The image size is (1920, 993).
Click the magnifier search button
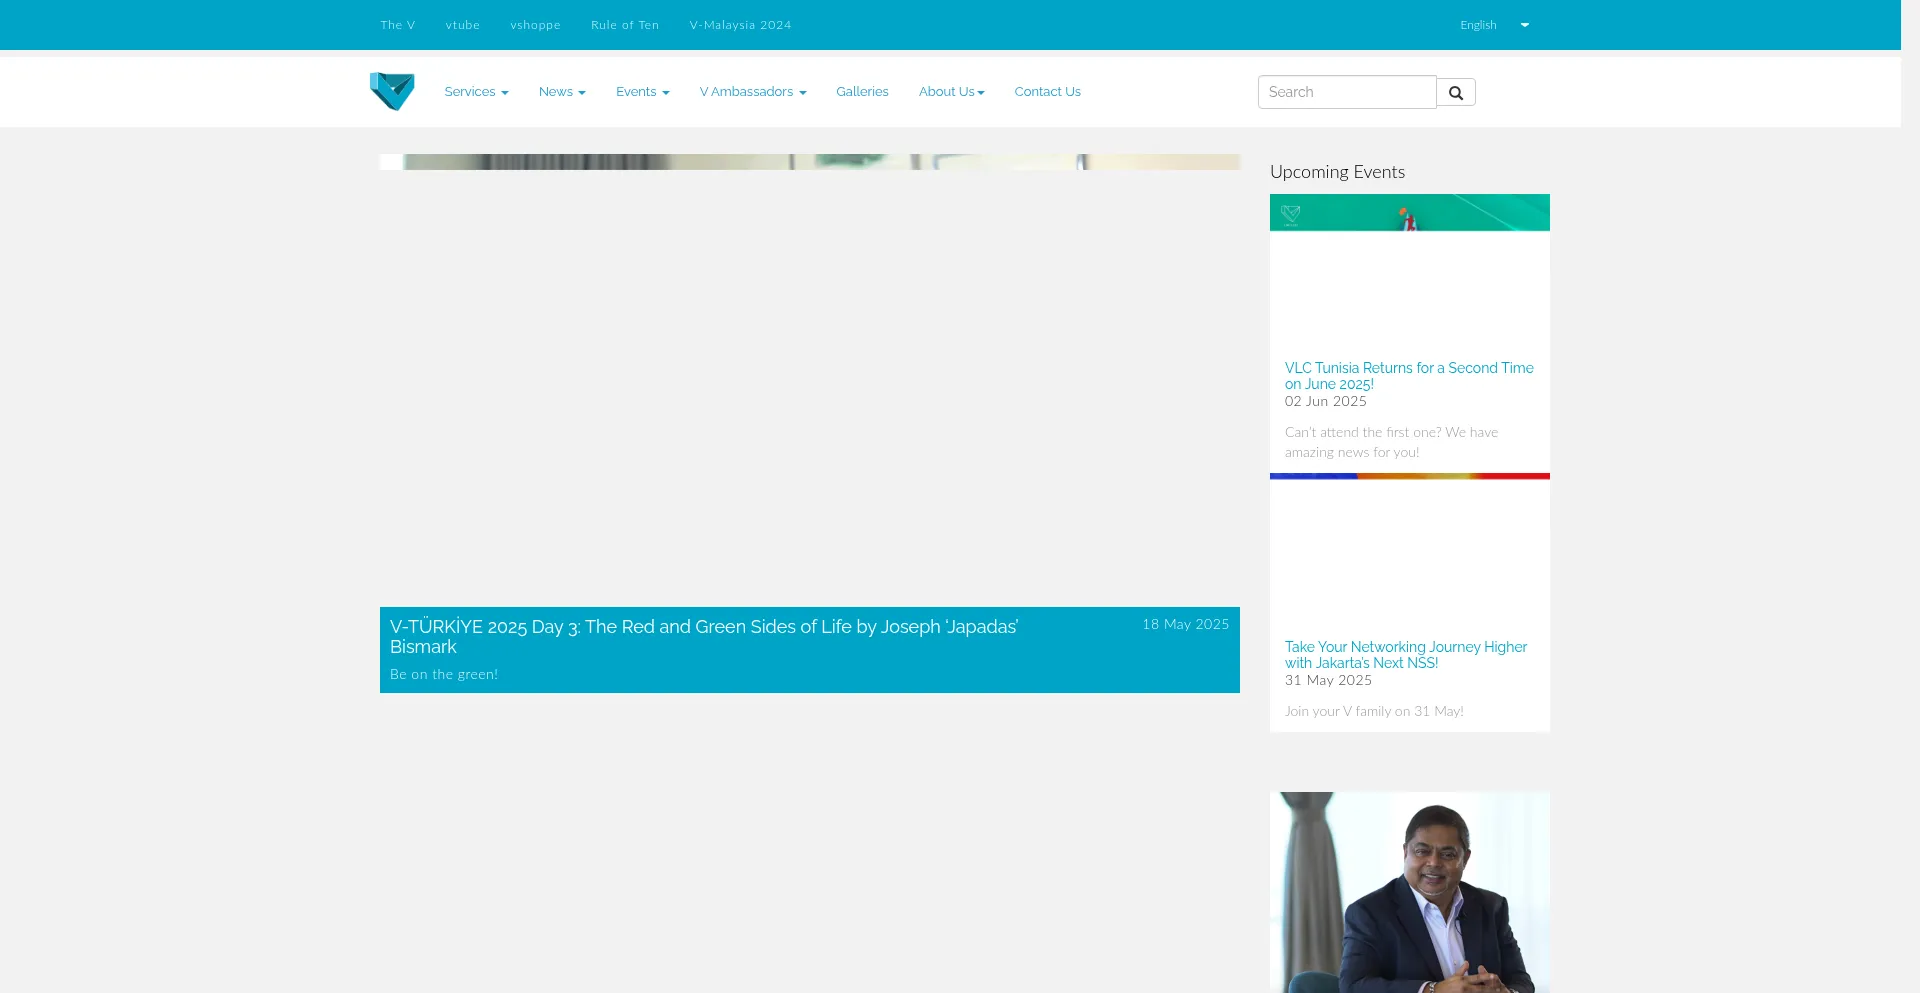tap(1456, 93)
